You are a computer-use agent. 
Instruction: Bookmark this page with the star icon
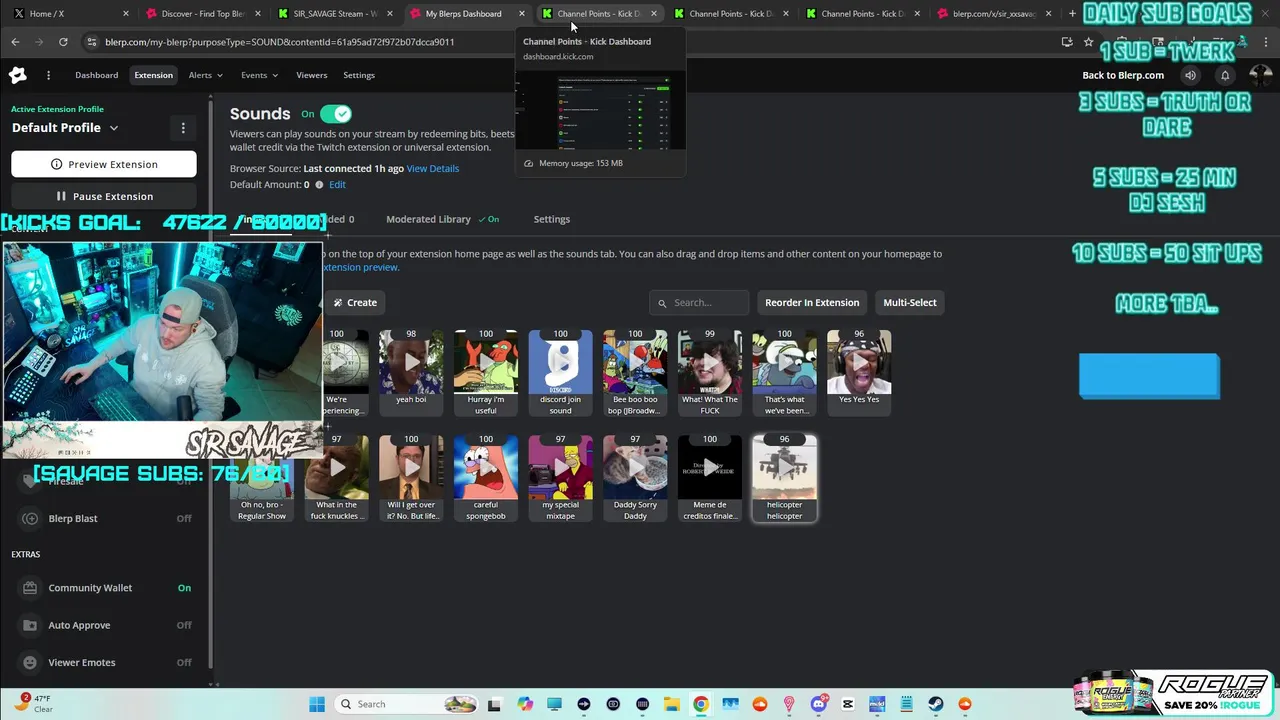[1088, 42]
